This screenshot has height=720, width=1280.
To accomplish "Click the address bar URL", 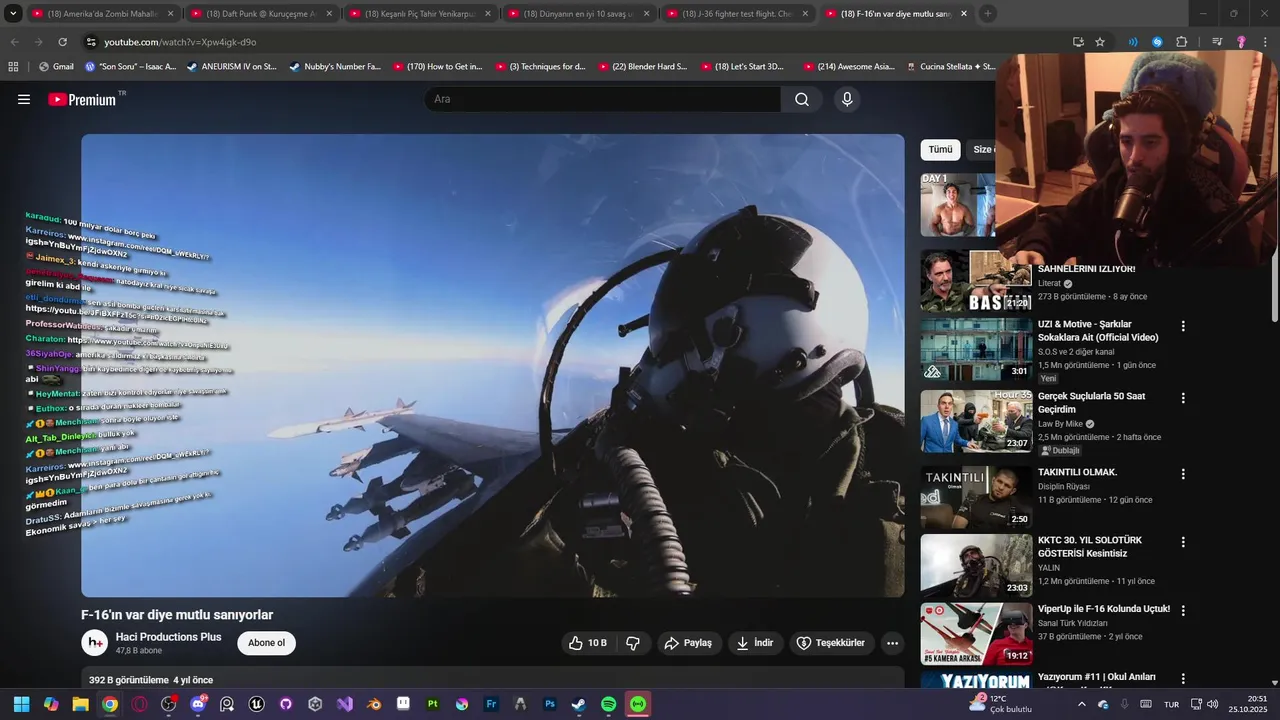I will click(180, 42).
